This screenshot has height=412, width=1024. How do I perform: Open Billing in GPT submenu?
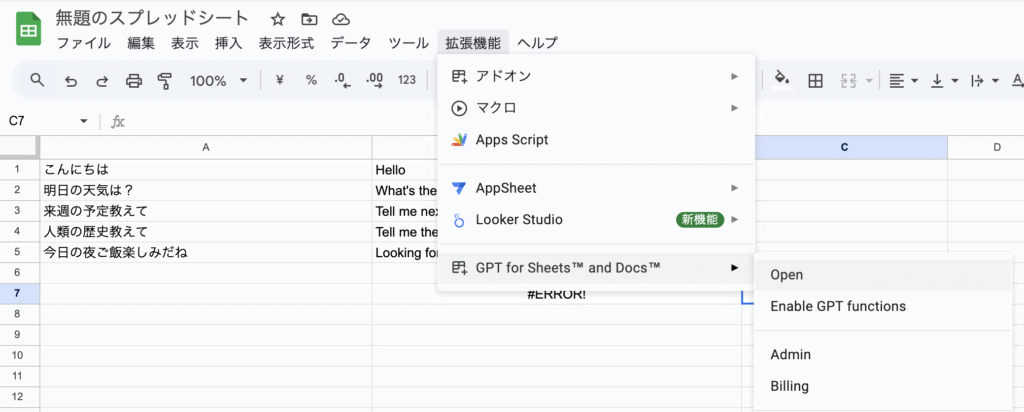click(883, 386)
